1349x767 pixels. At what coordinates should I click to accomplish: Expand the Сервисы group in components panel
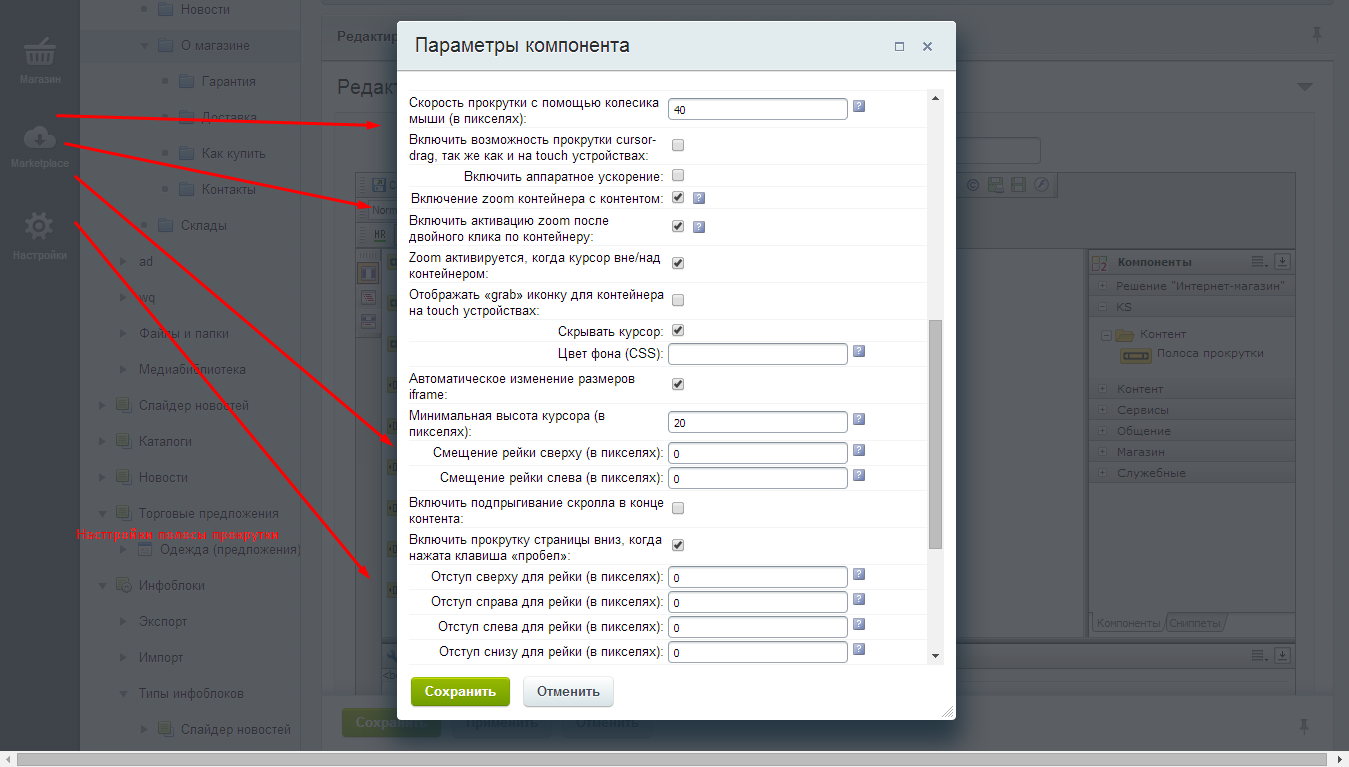point(1101,410)
